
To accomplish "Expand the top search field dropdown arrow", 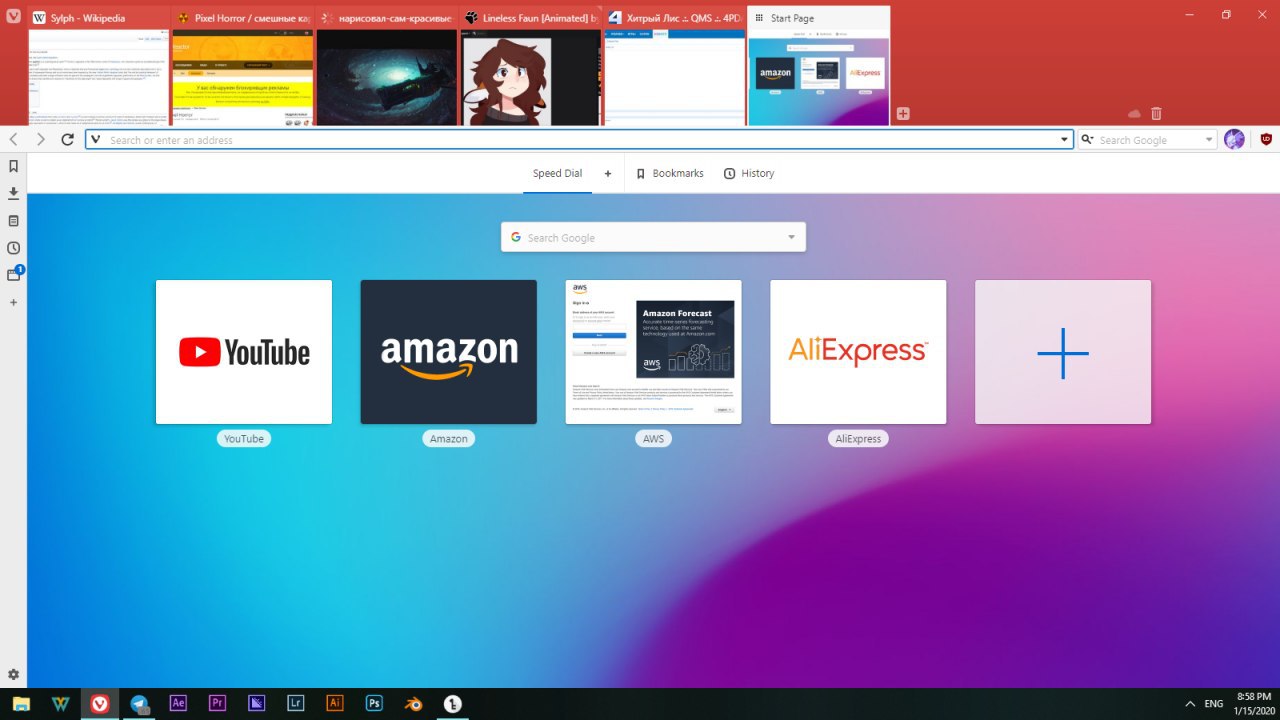I will point(1209,140).
